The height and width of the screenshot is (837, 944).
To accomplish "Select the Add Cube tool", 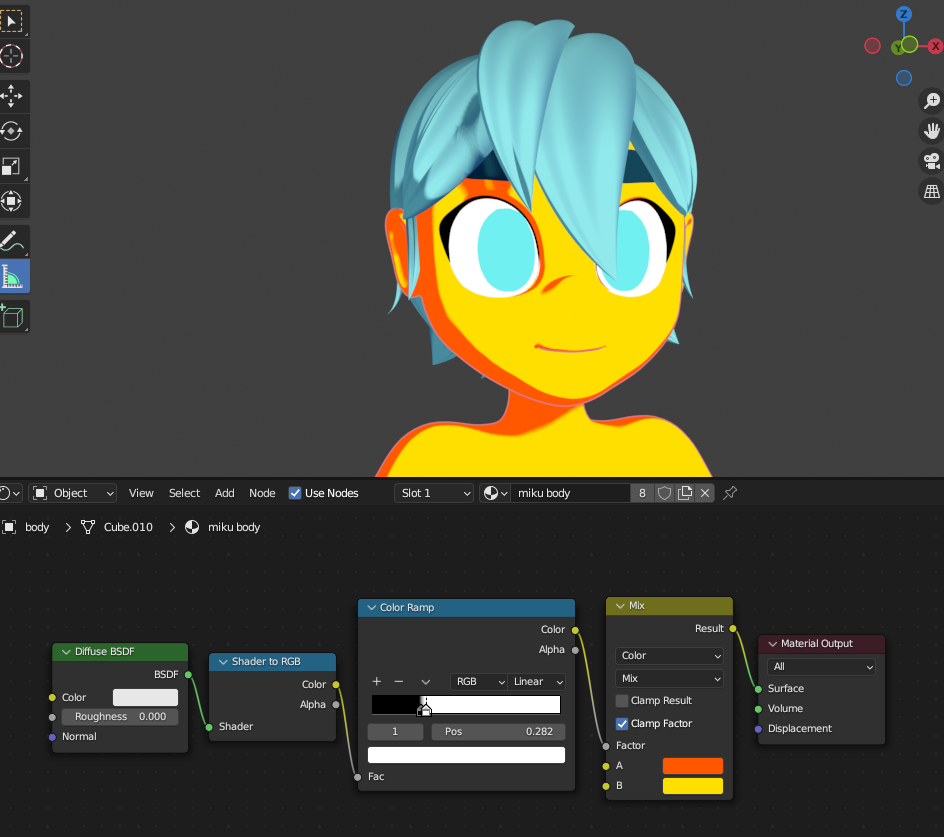I will (x=11, y=316).
